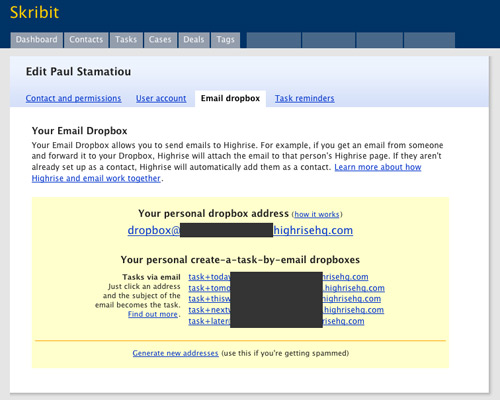Click the Edit Paul Stamatiou heading
Screen dimensions: 500x400
[78, 72]
